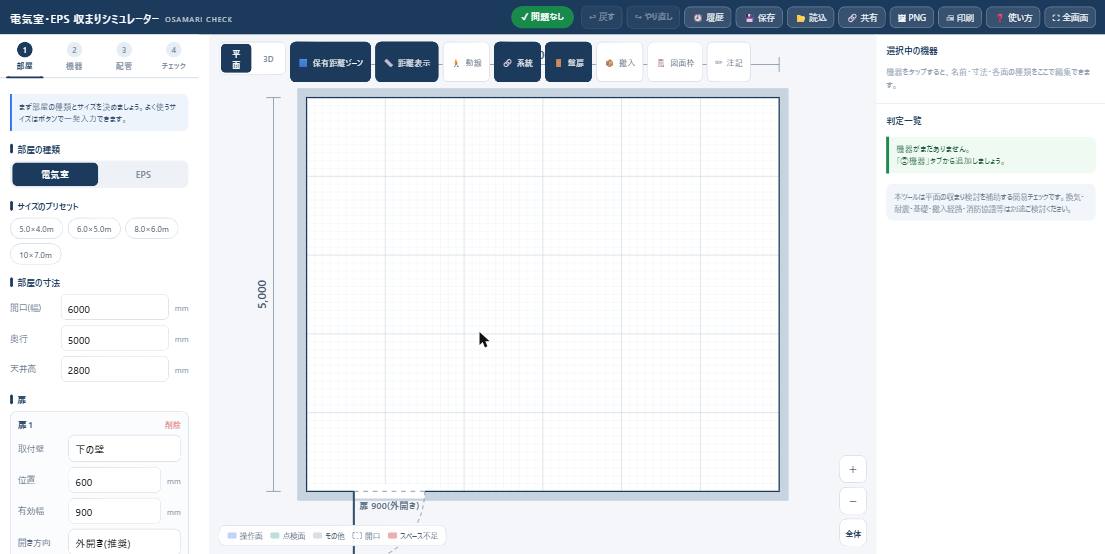
Task: Toggle the 距離表示 distance display
Action: coord(407,62)
